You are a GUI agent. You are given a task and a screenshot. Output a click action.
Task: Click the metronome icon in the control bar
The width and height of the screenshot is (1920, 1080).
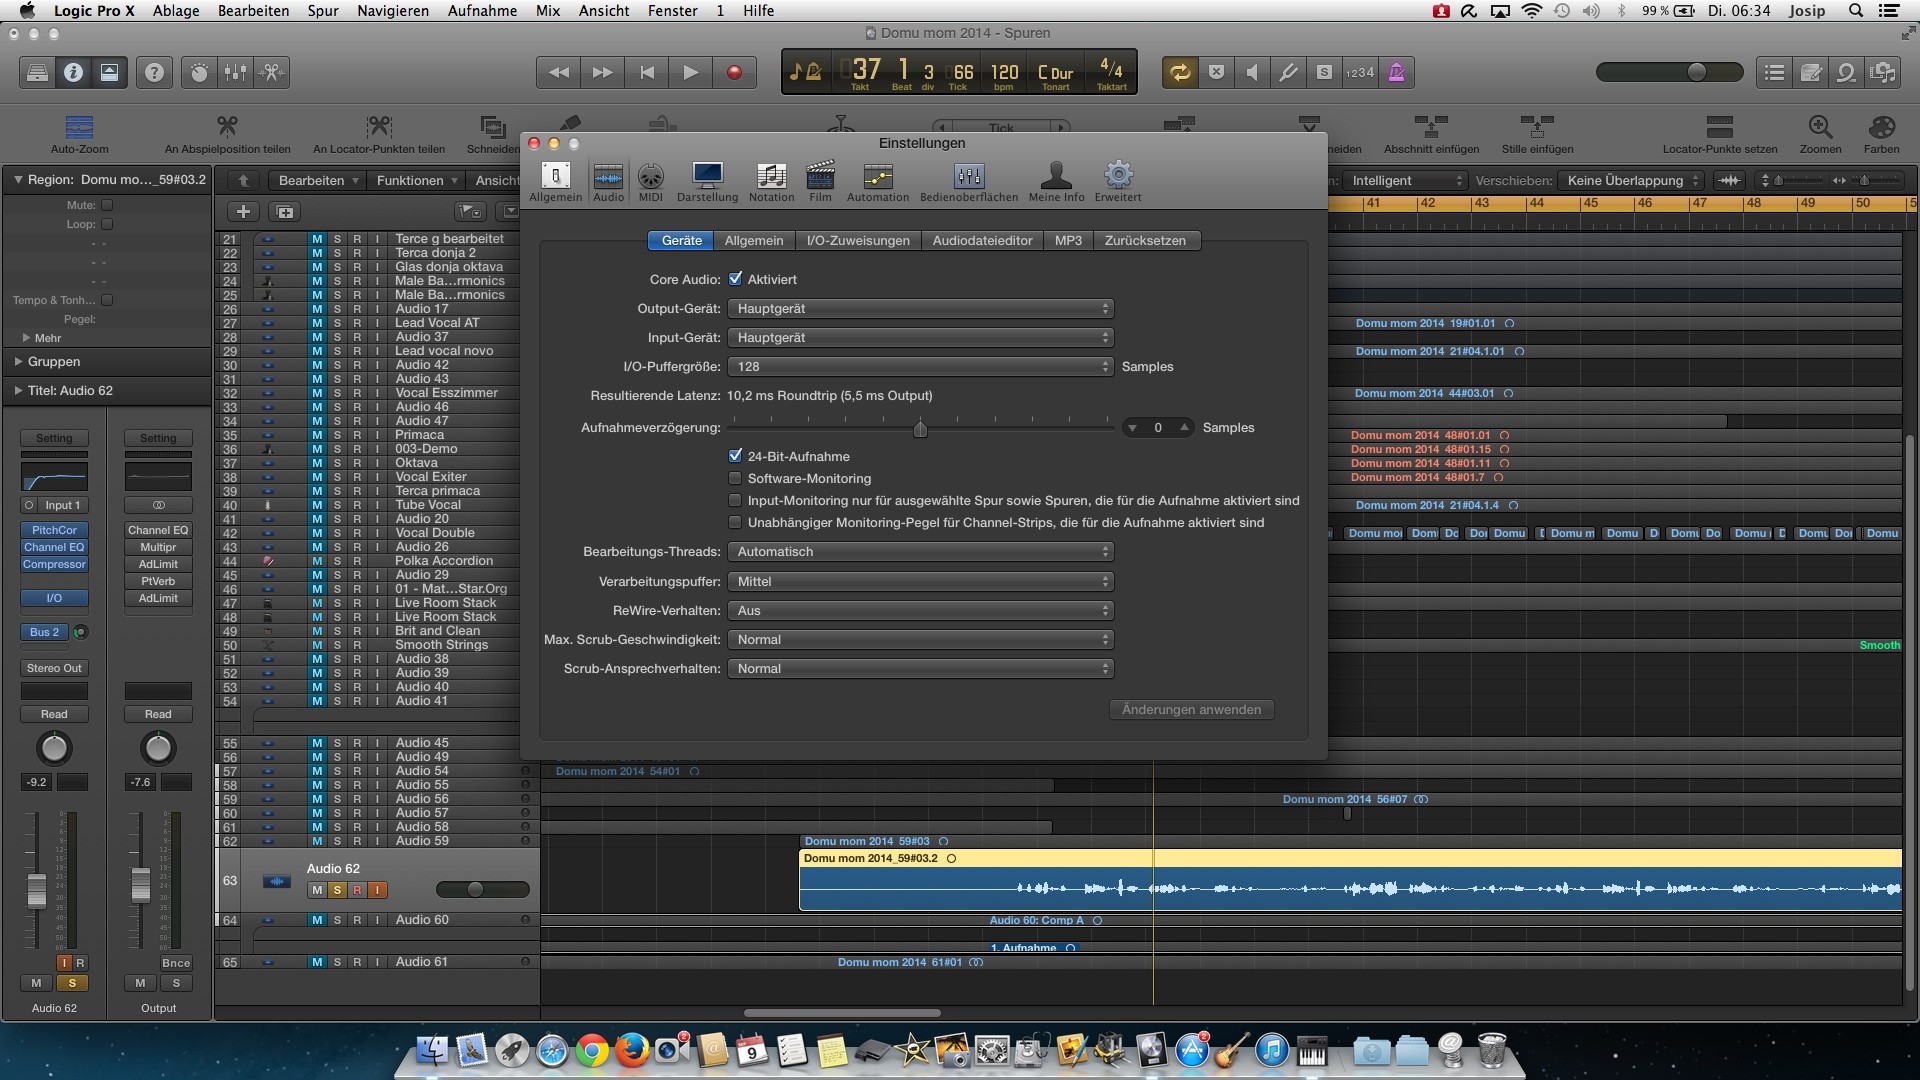click(x=1396, y=72)
